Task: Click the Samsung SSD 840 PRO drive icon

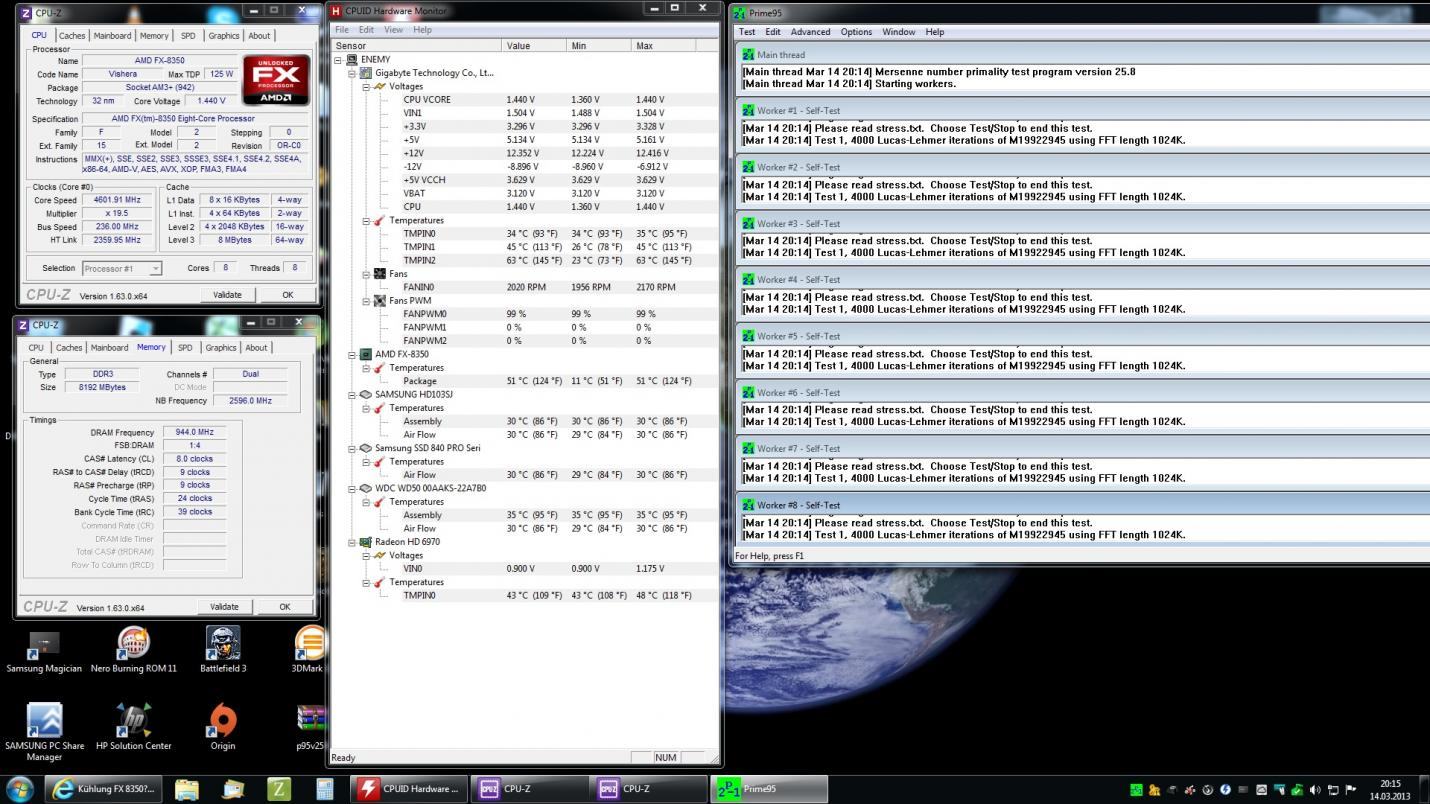Action: (x=366, y=448)
